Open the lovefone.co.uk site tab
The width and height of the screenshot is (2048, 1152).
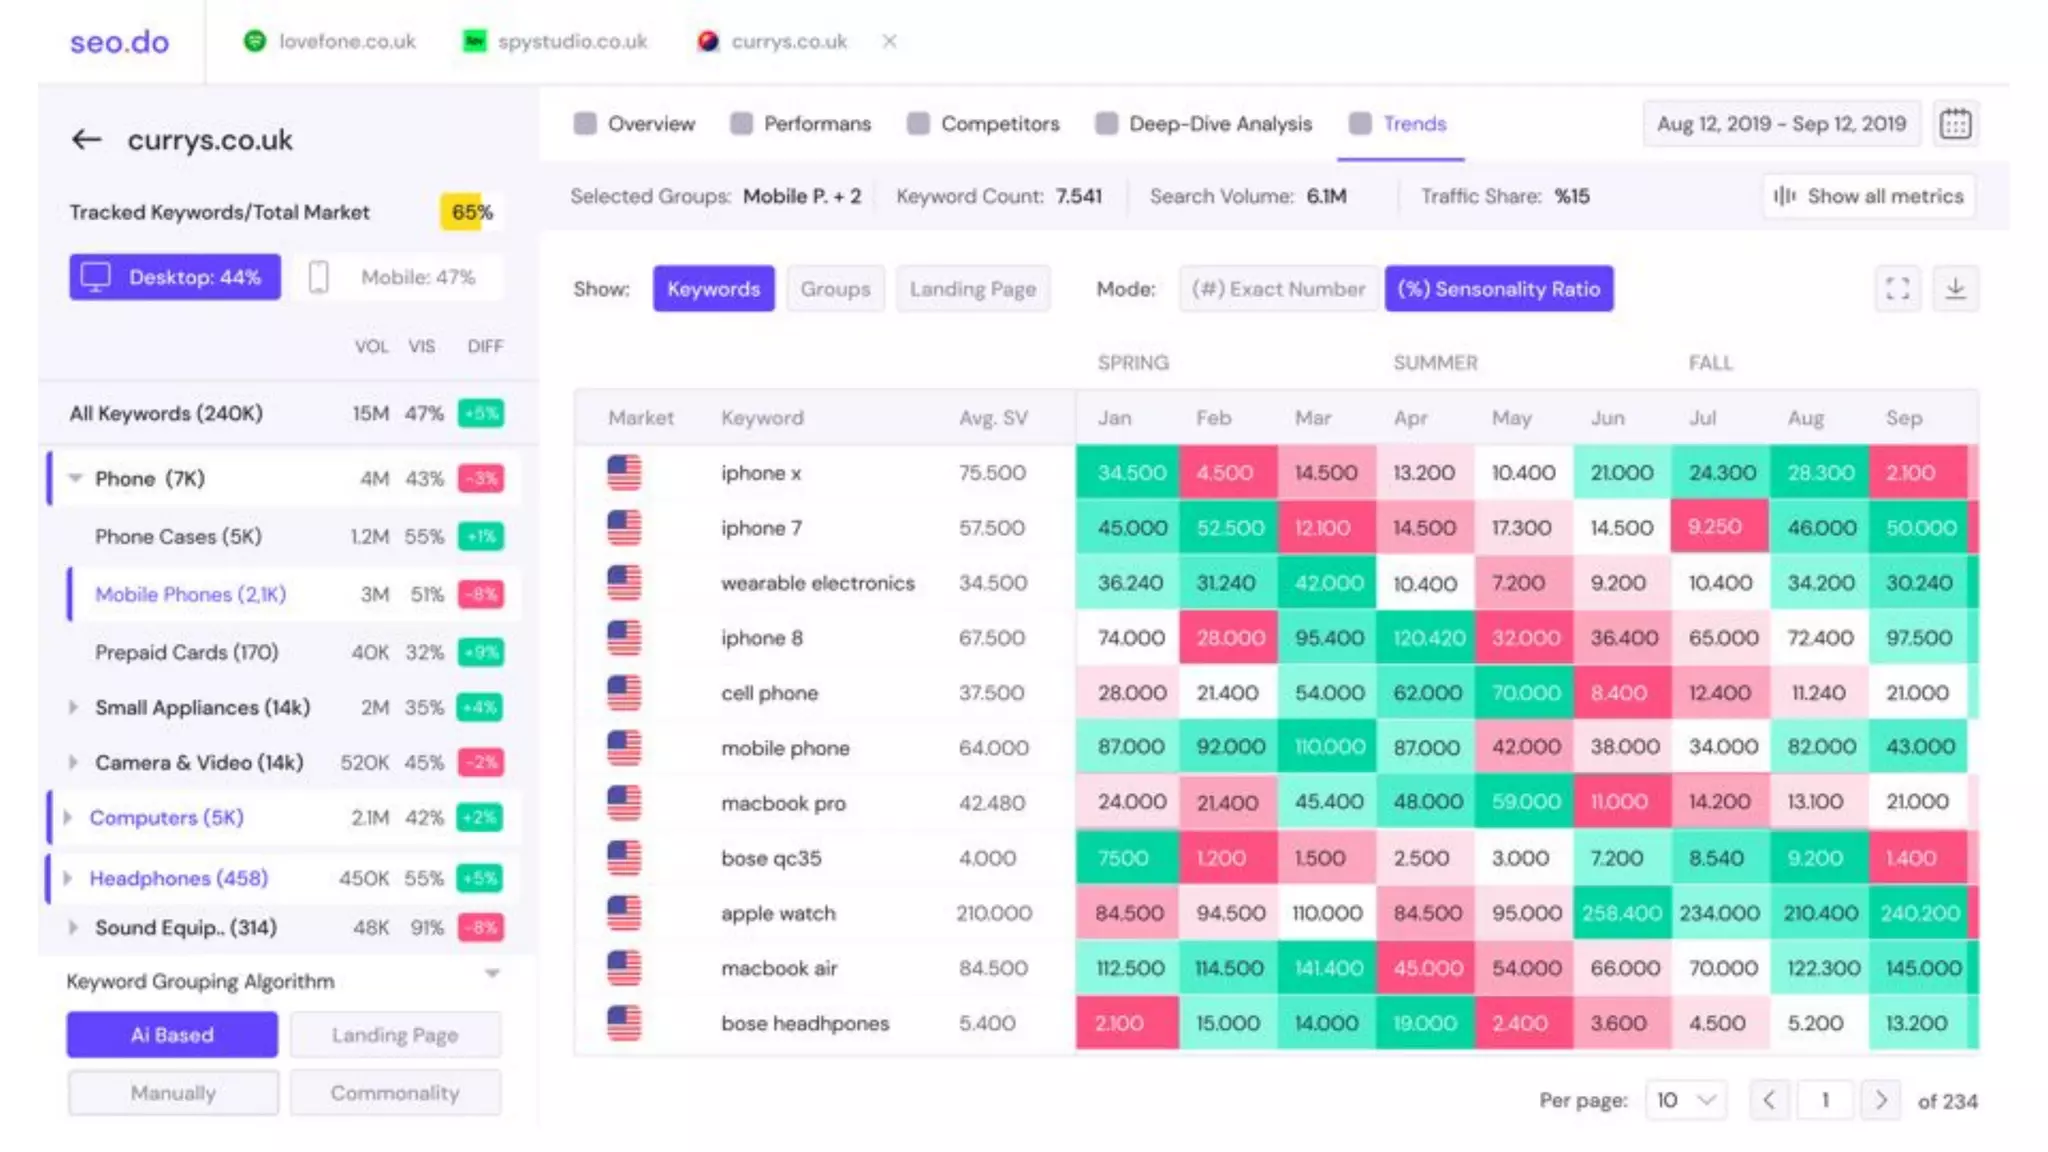tap(346, 41)
